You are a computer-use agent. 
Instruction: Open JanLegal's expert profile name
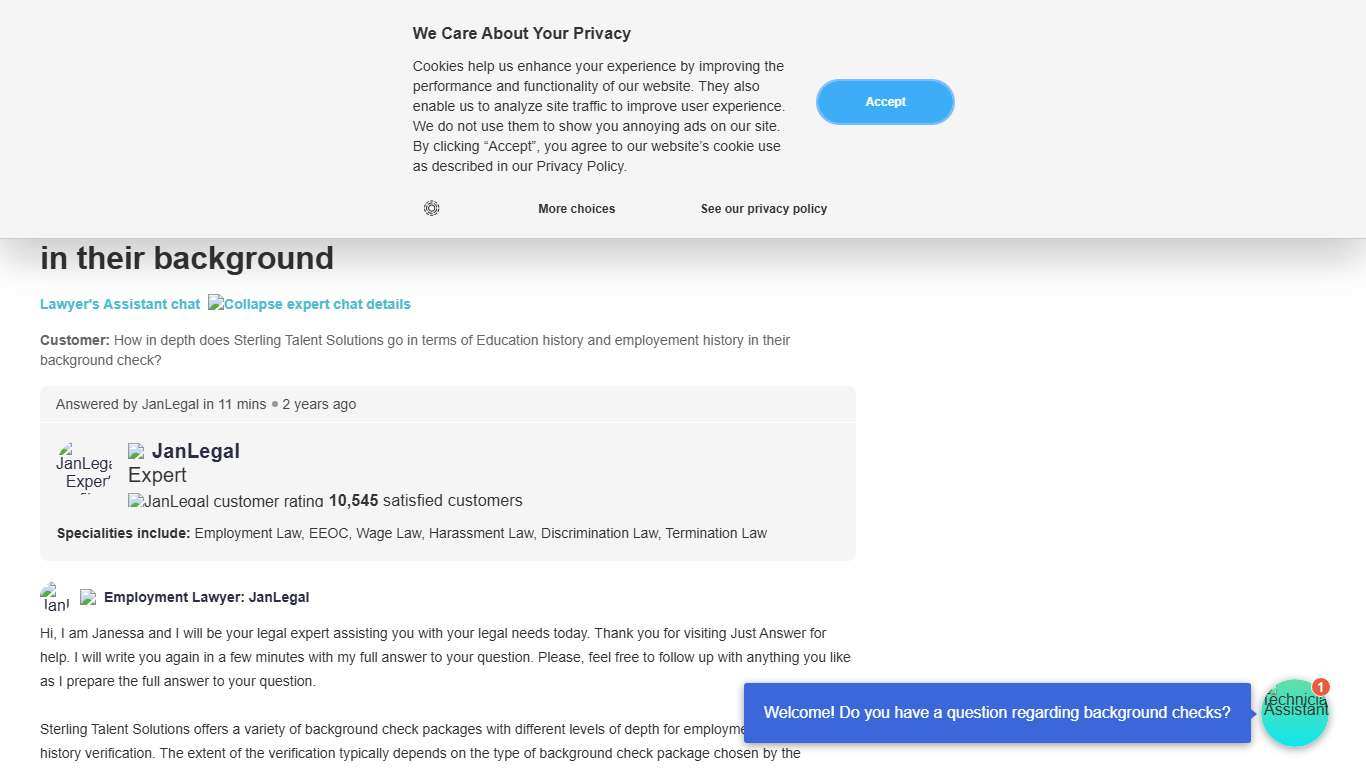pos(196,451)
